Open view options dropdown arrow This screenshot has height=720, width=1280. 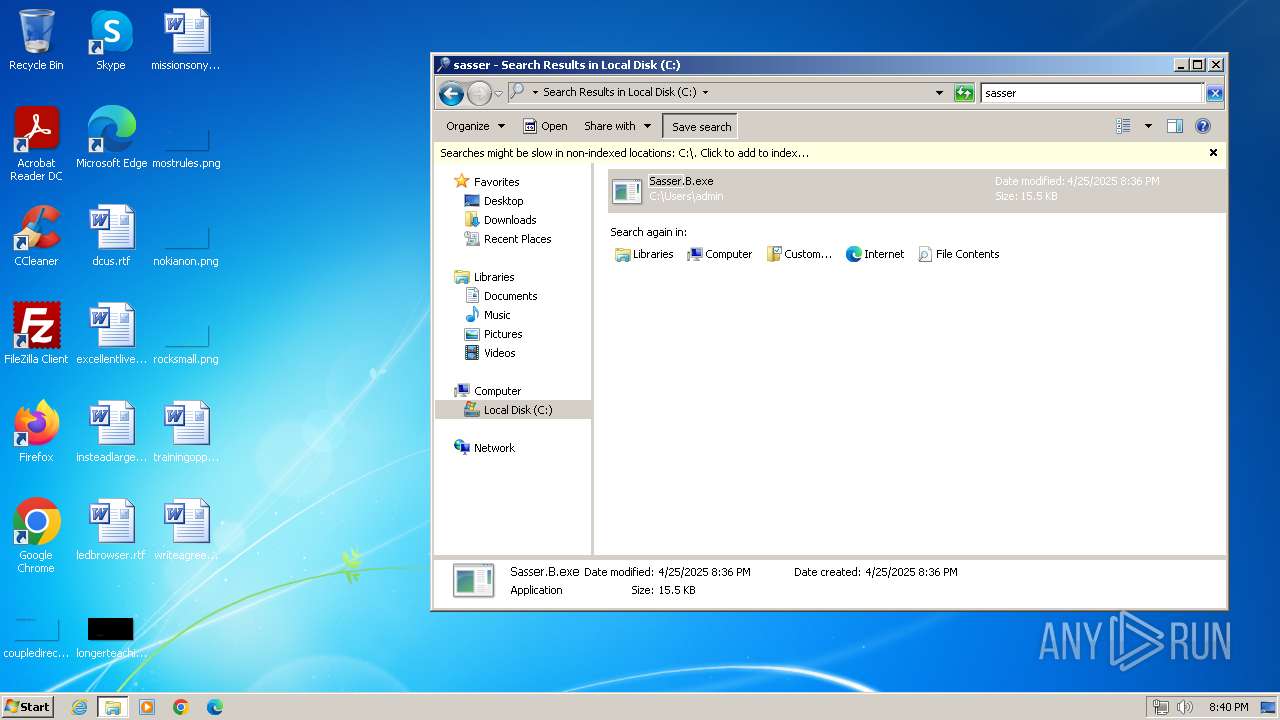pyautogui.click(x=1148, y=126)
